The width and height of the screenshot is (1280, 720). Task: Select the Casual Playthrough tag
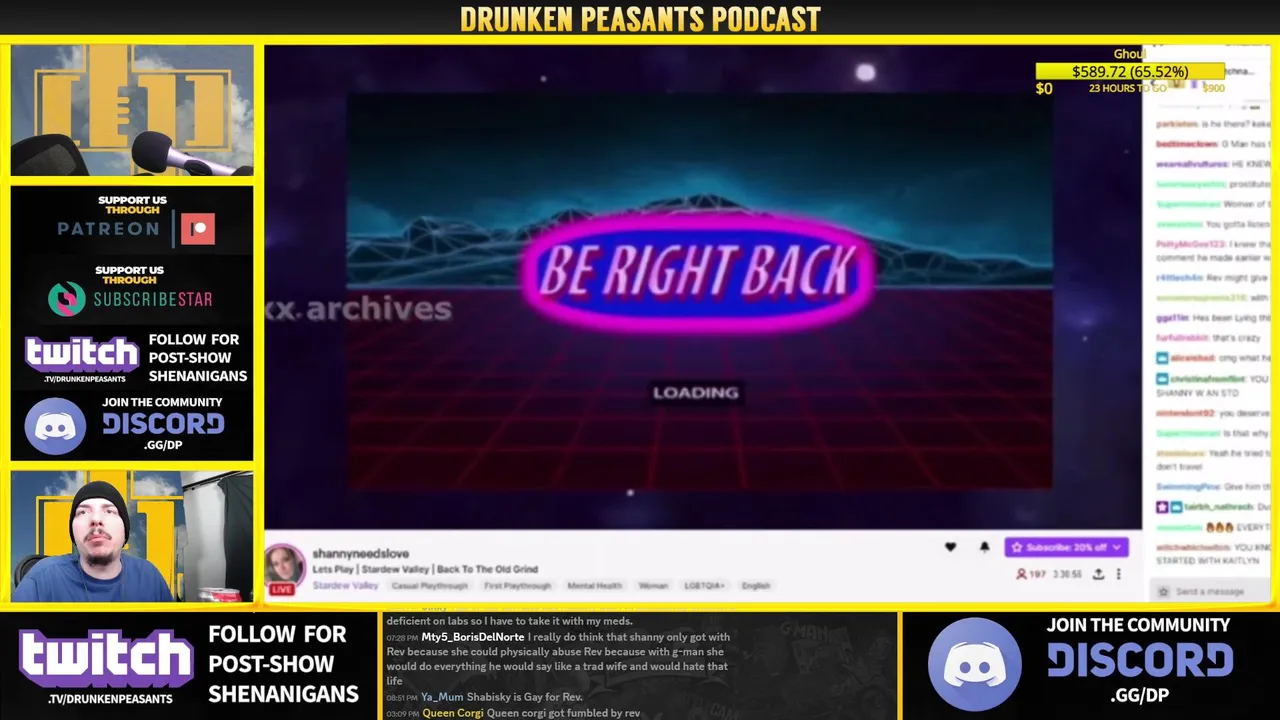coord(429,585)
